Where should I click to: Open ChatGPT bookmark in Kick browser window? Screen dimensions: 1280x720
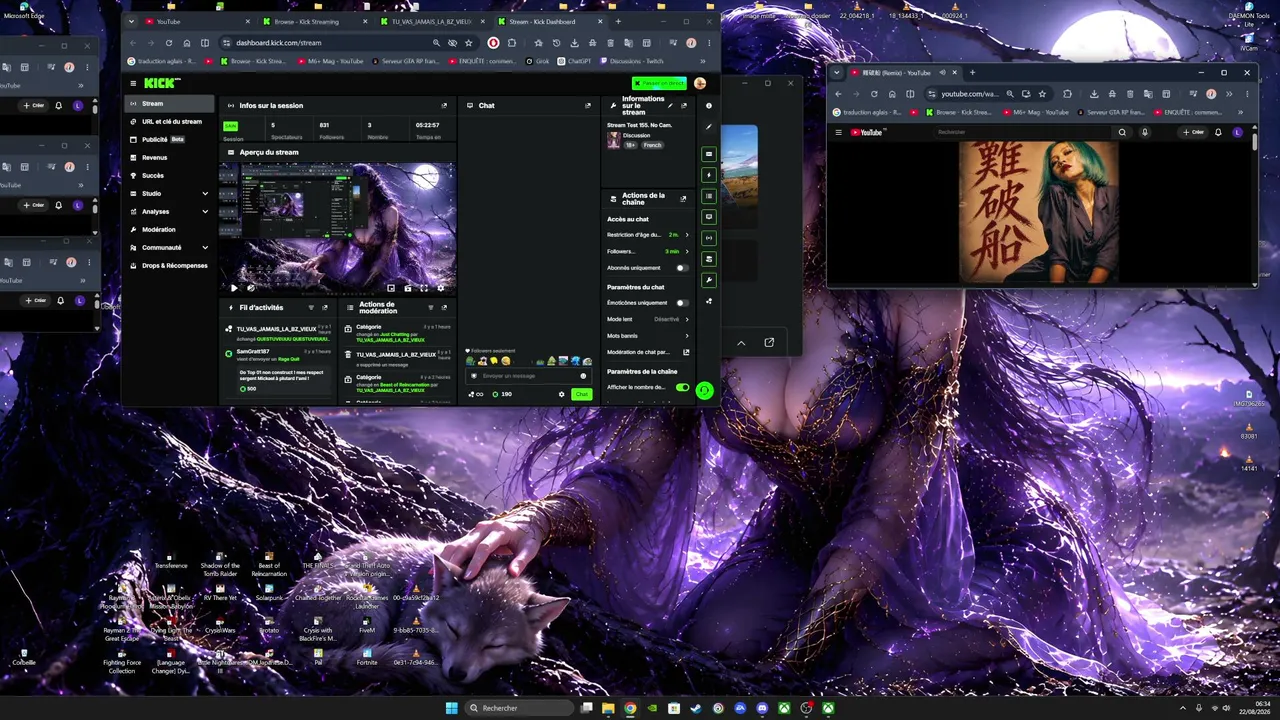[575, 61]
